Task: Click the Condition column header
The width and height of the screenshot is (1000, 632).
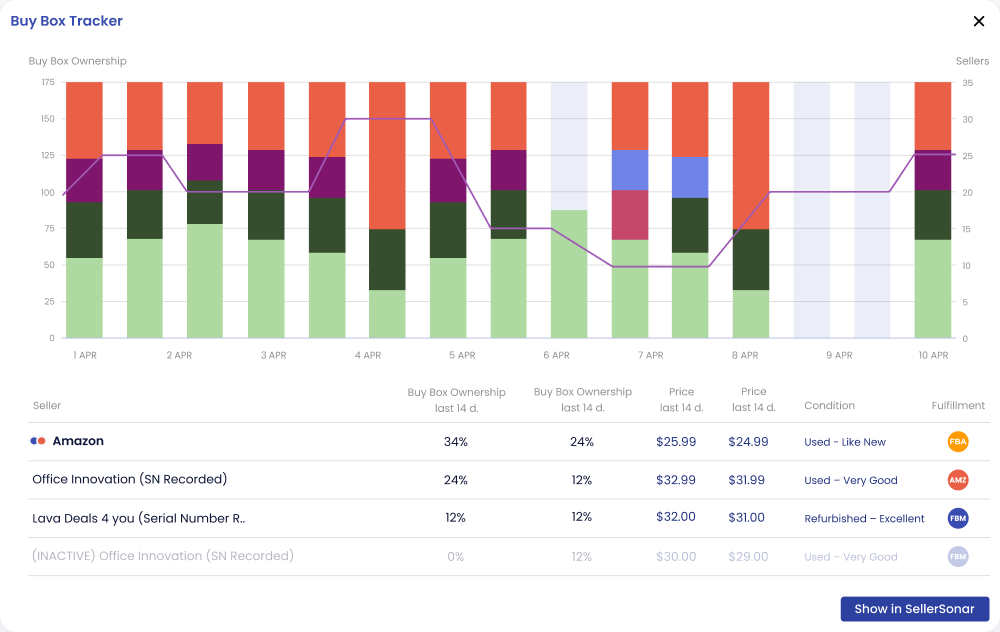Action: 829,405
